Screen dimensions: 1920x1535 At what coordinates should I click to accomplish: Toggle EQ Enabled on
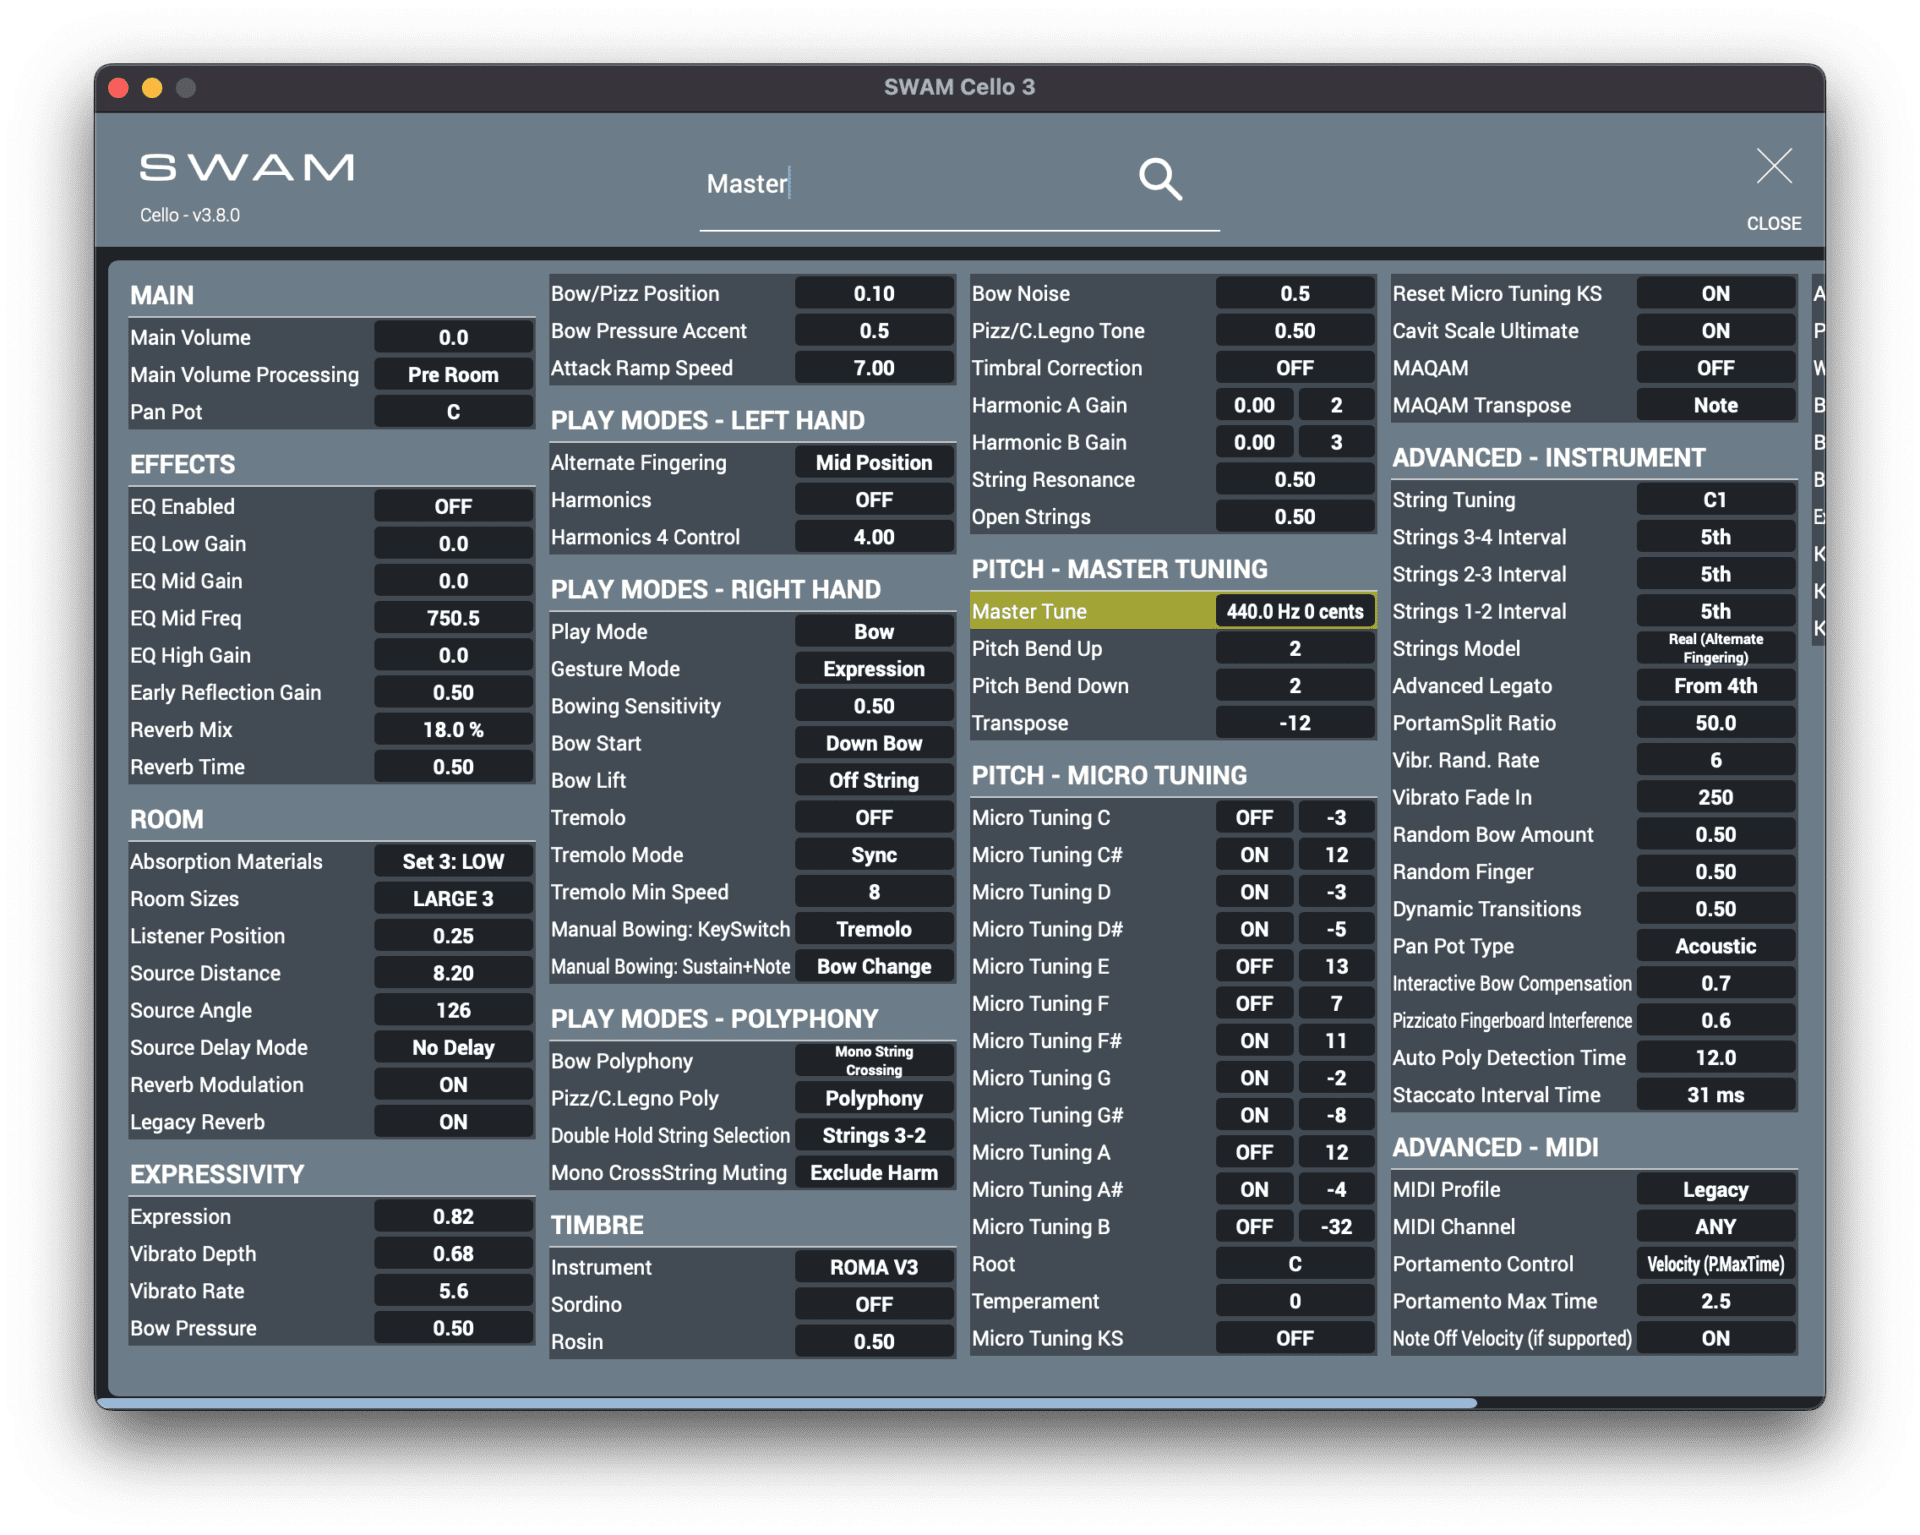[453, 505]
